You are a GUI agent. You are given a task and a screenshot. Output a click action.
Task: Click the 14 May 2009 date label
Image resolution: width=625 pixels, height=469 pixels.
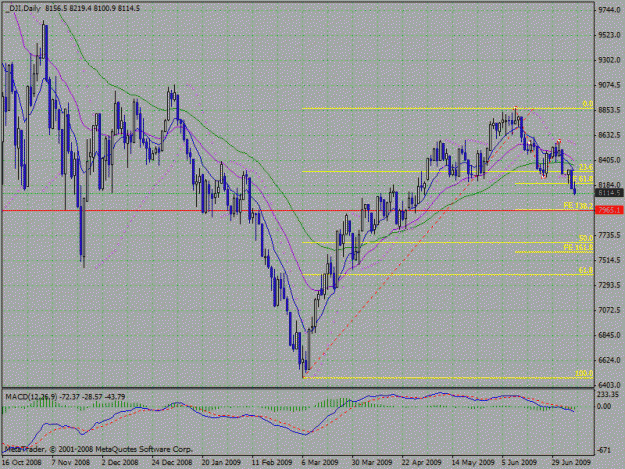click(x=472, y=462)
